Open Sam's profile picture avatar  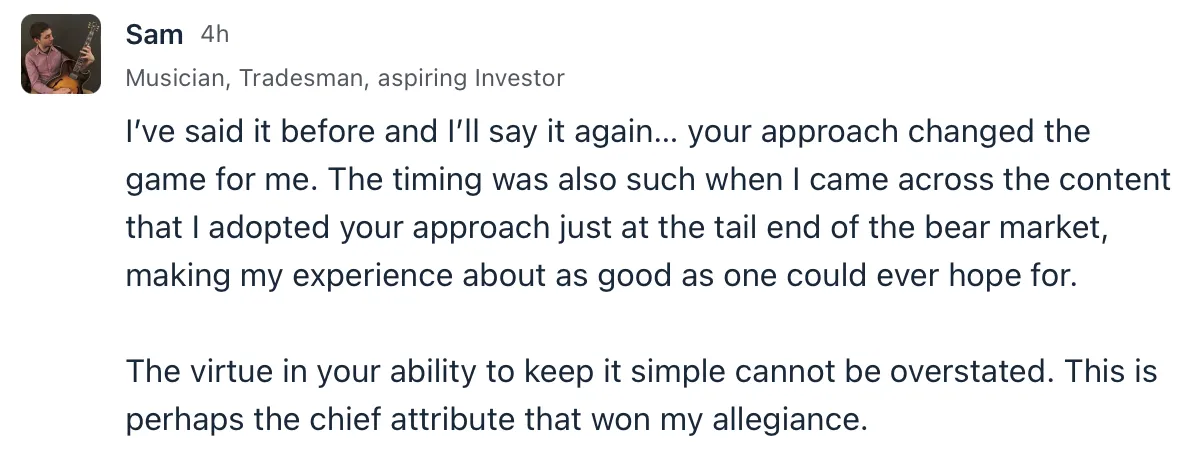coord(61,54)
